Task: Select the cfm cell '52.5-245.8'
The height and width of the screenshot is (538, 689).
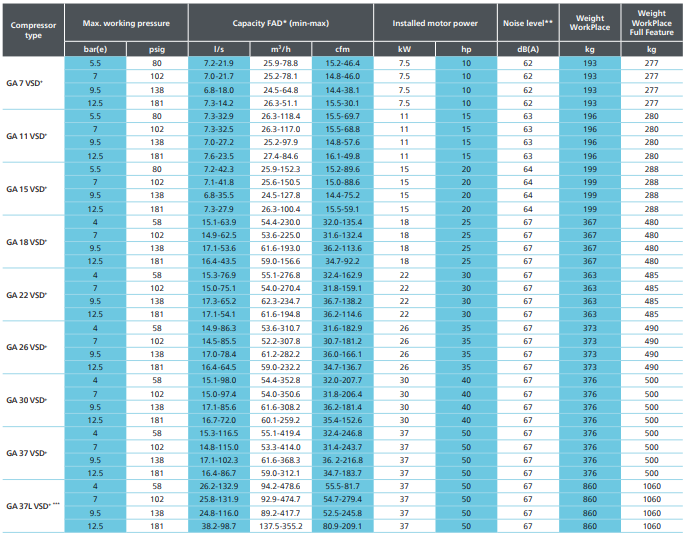Action: (x=342, y=513)
